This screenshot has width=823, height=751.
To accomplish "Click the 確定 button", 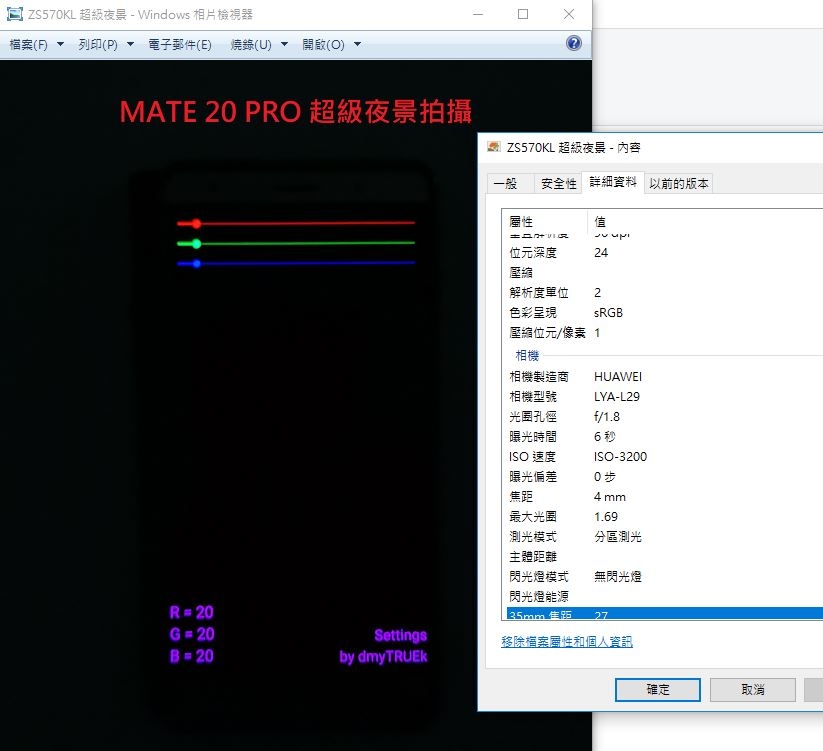I will click(658, 690).
